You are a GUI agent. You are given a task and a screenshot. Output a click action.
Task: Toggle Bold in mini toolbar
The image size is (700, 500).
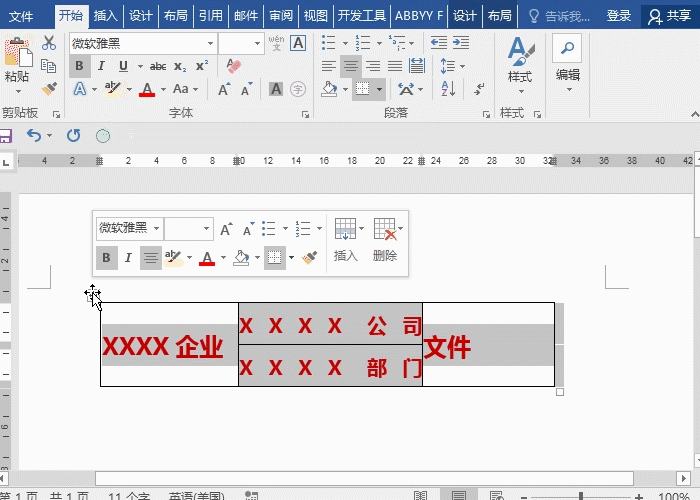coord(107,258)
